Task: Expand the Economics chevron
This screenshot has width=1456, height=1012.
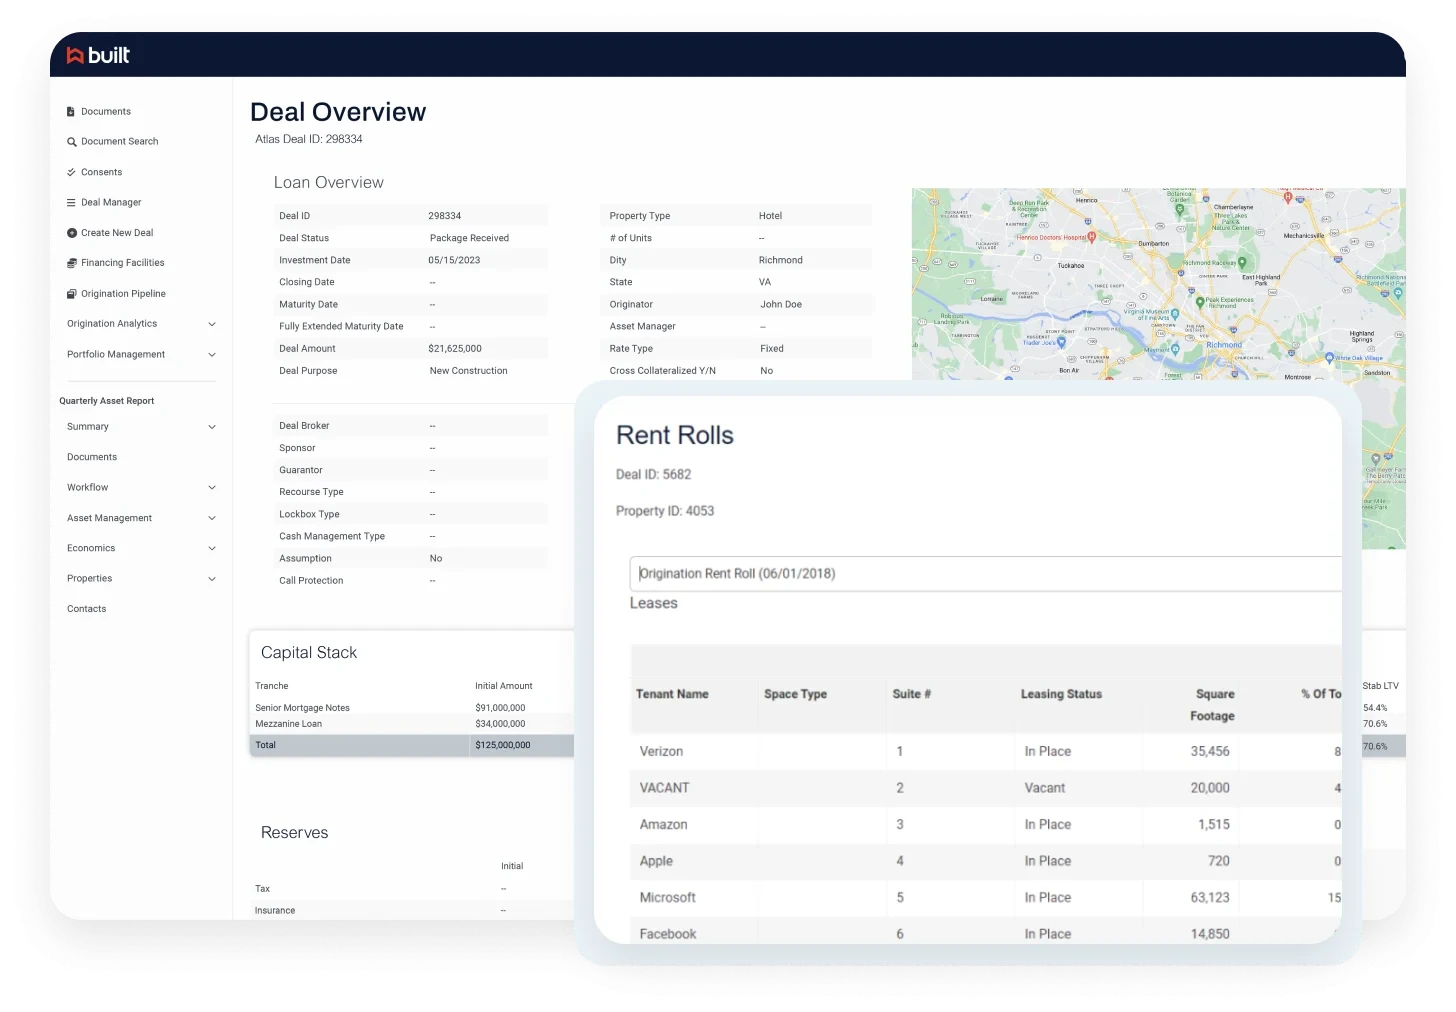Action: [x=212, y=548]
